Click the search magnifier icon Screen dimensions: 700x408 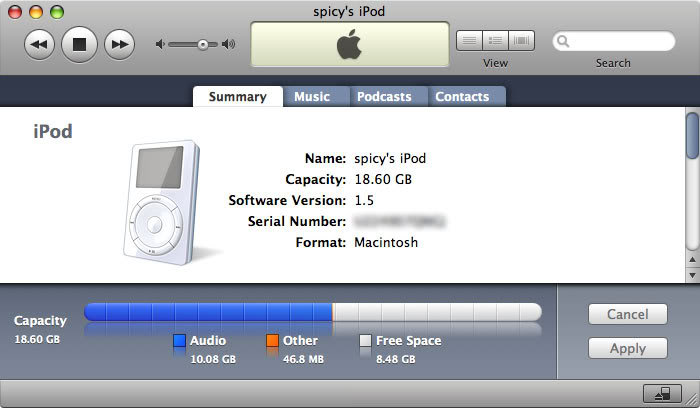pos(563,42)
